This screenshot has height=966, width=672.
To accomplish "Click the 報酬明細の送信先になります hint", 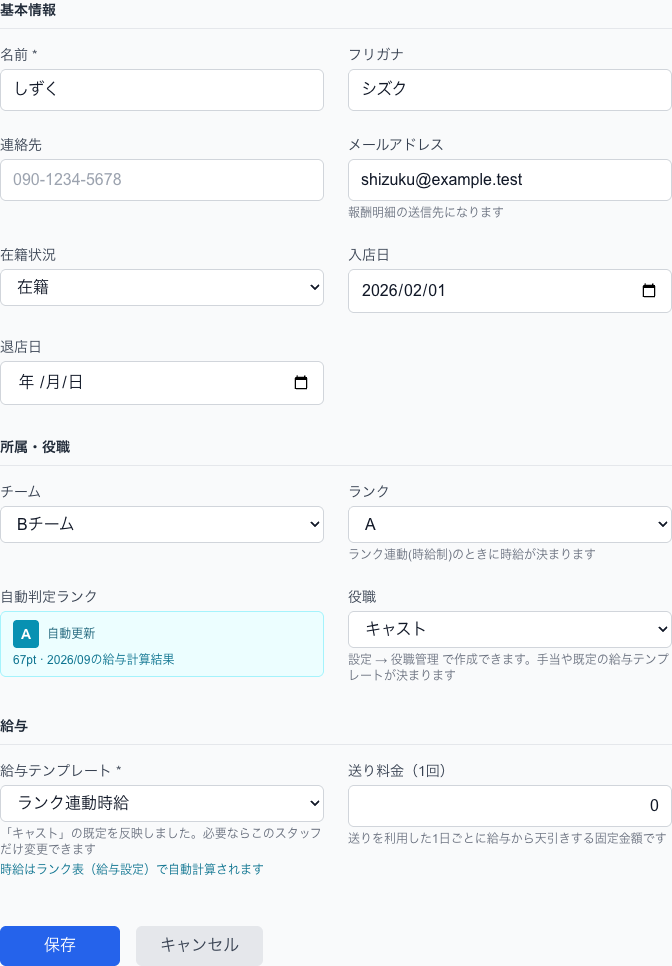I will [x=426, y=212].
